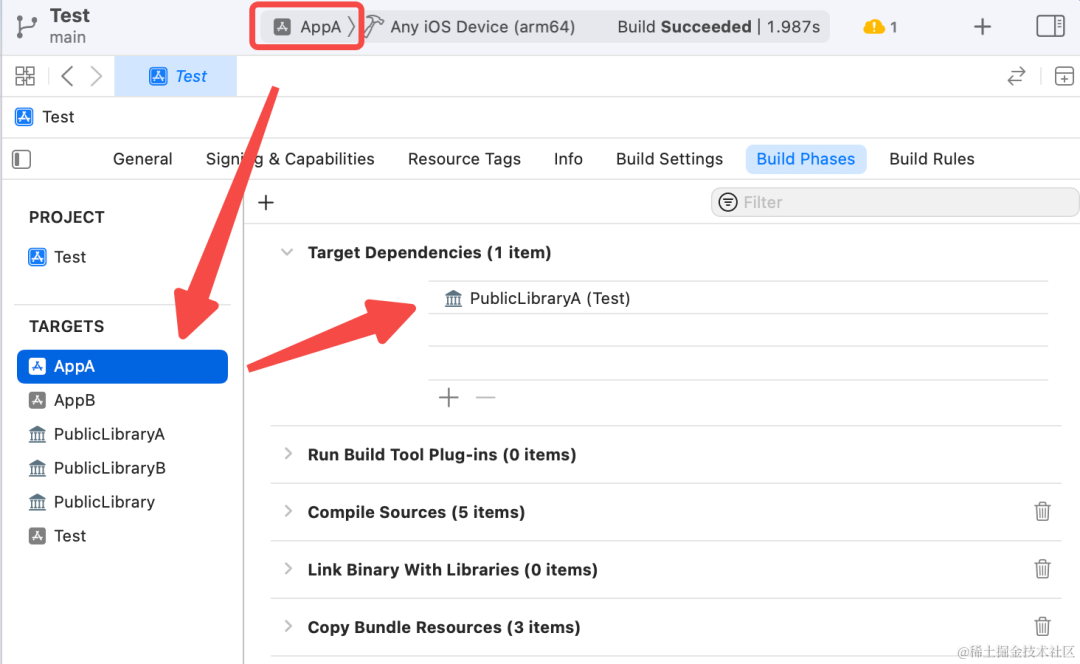Delete the Compile Sources phase
Screen dimensions: 1080x664
(1042, 512)
